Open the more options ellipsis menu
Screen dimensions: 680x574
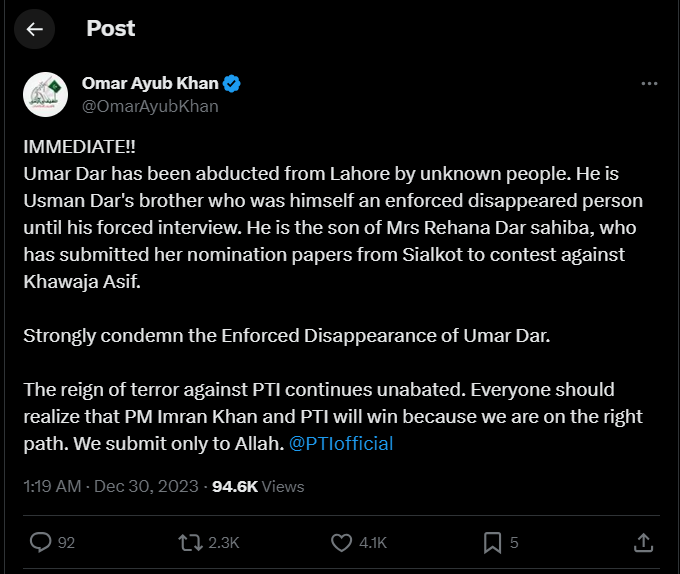(648, 84)
